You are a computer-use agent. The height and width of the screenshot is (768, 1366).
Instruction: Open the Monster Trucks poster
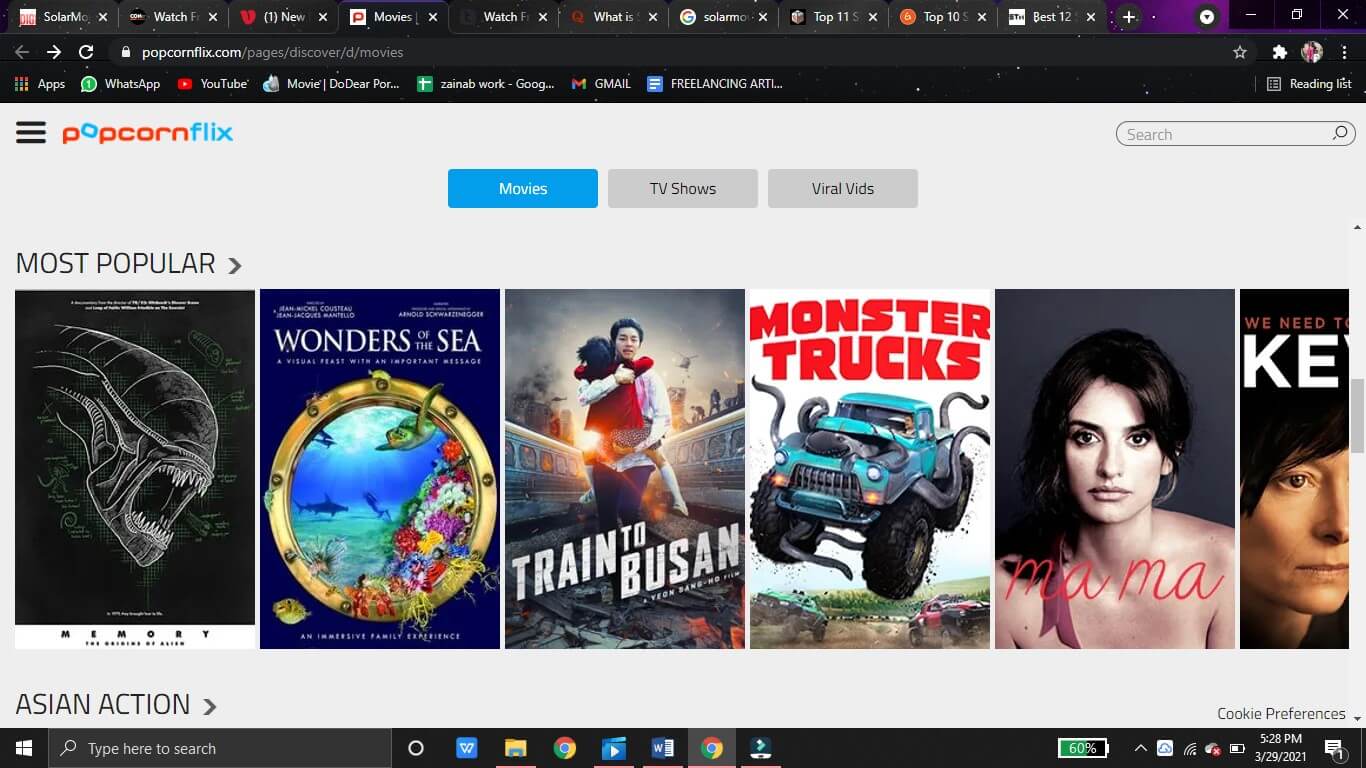(870, 469)
